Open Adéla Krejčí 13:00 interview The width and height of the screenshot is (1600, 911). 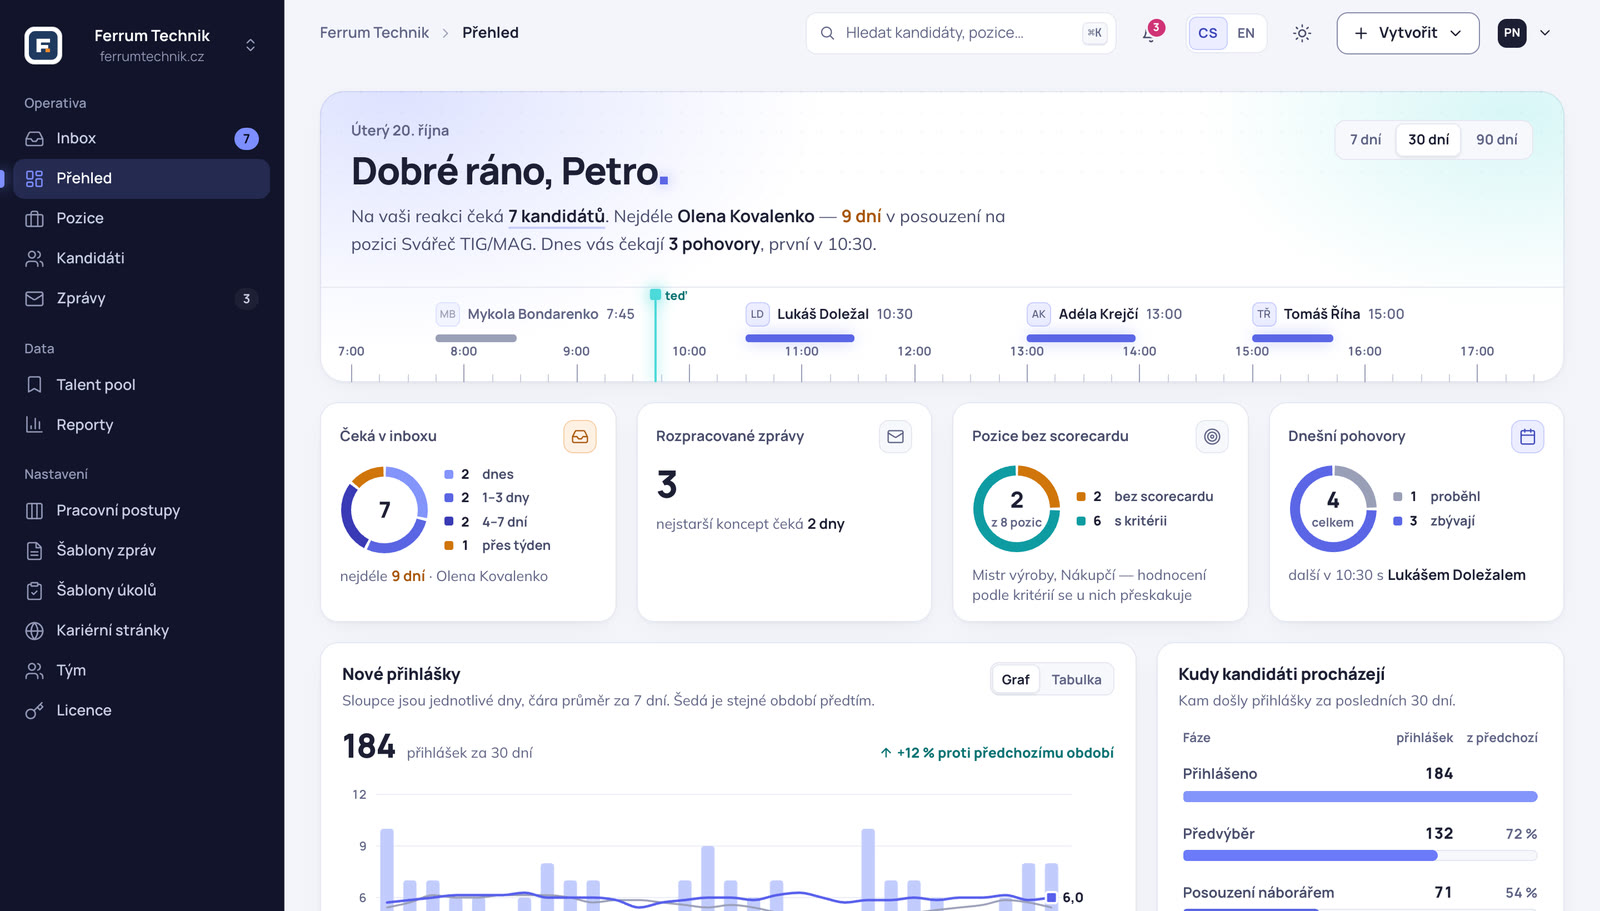pos(1105,314)
